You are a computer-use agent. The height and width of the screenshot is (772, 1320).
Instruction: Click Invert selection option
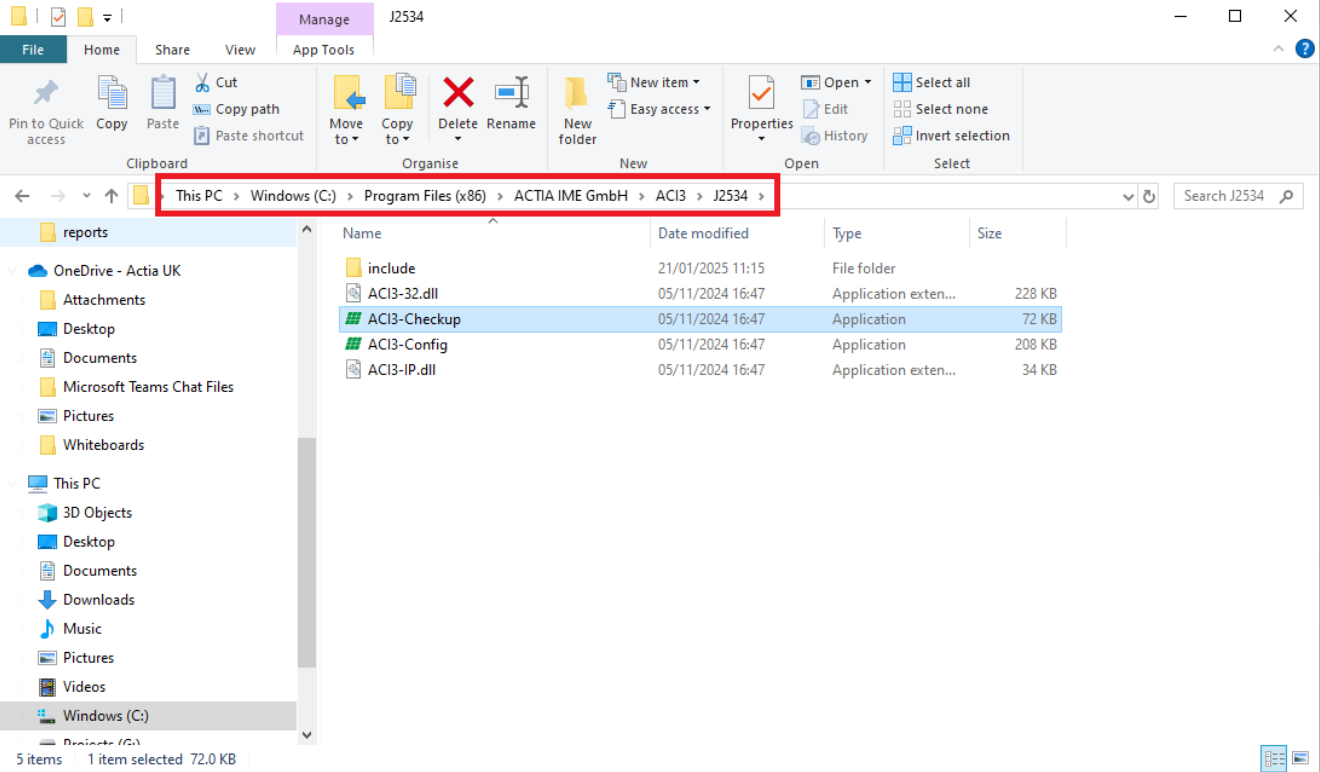[x=951, y=136]
